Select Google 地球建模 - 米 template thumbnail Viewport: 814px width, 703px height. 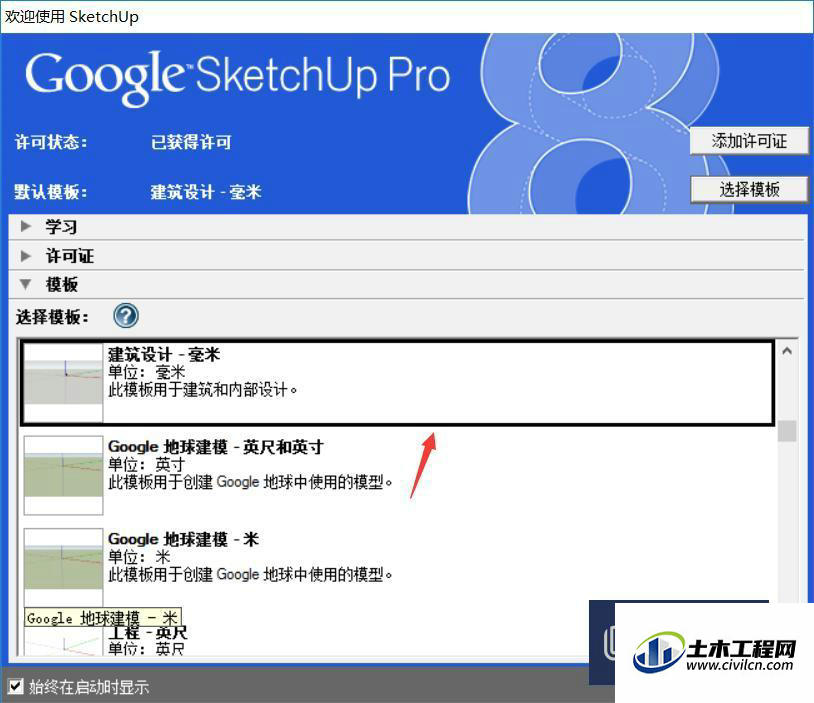pyautogui.click(x=63, y=567)
